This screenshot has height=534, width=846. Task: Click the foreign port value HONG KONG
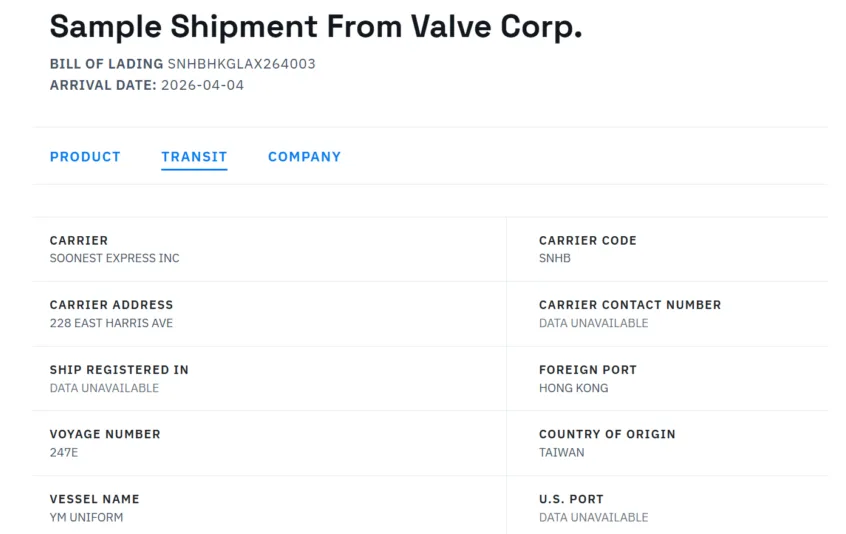click(x=573, y=388)
